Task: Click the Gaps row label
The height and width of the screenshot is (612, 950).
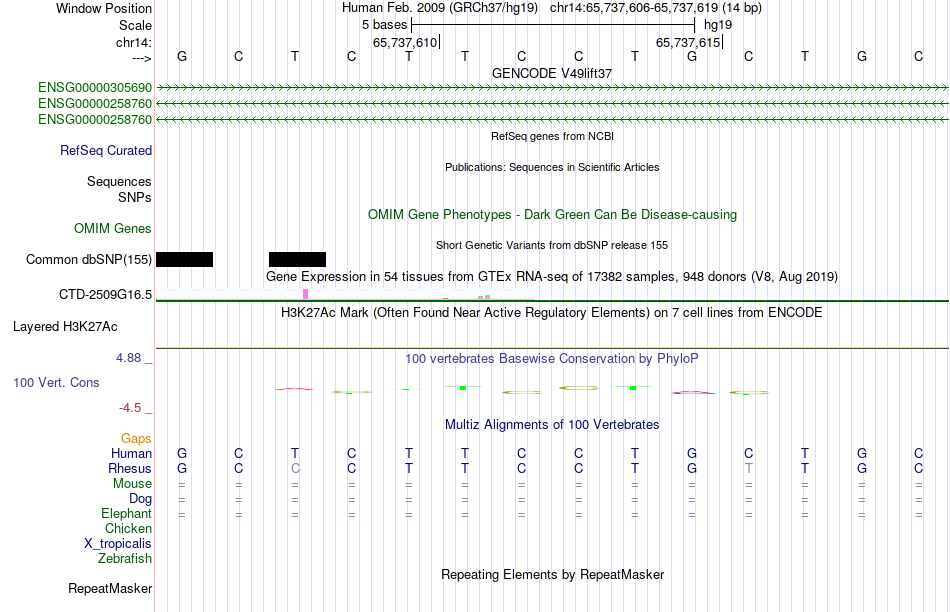Action: tap(136, 438)
